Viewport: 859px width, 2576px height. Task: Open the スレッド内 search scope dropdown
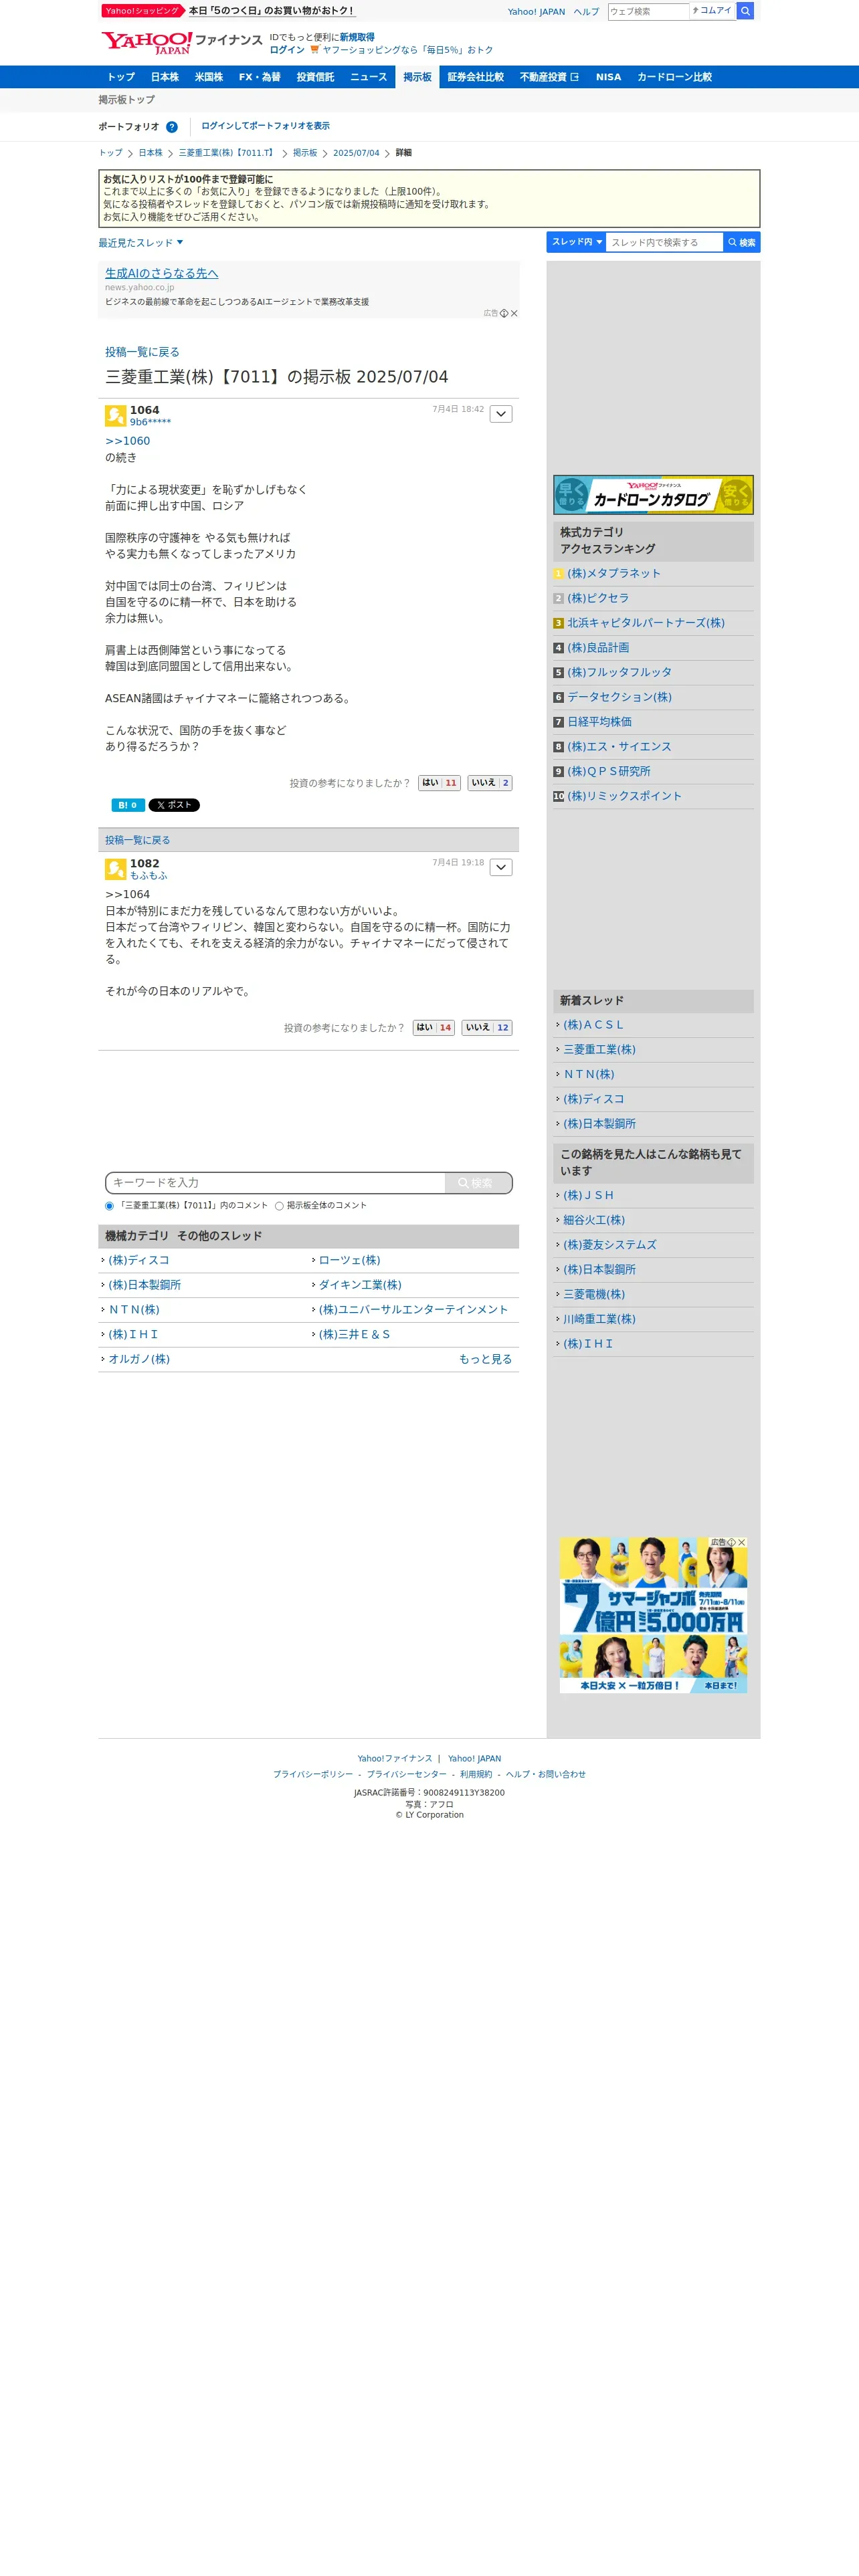click(576, 242)
